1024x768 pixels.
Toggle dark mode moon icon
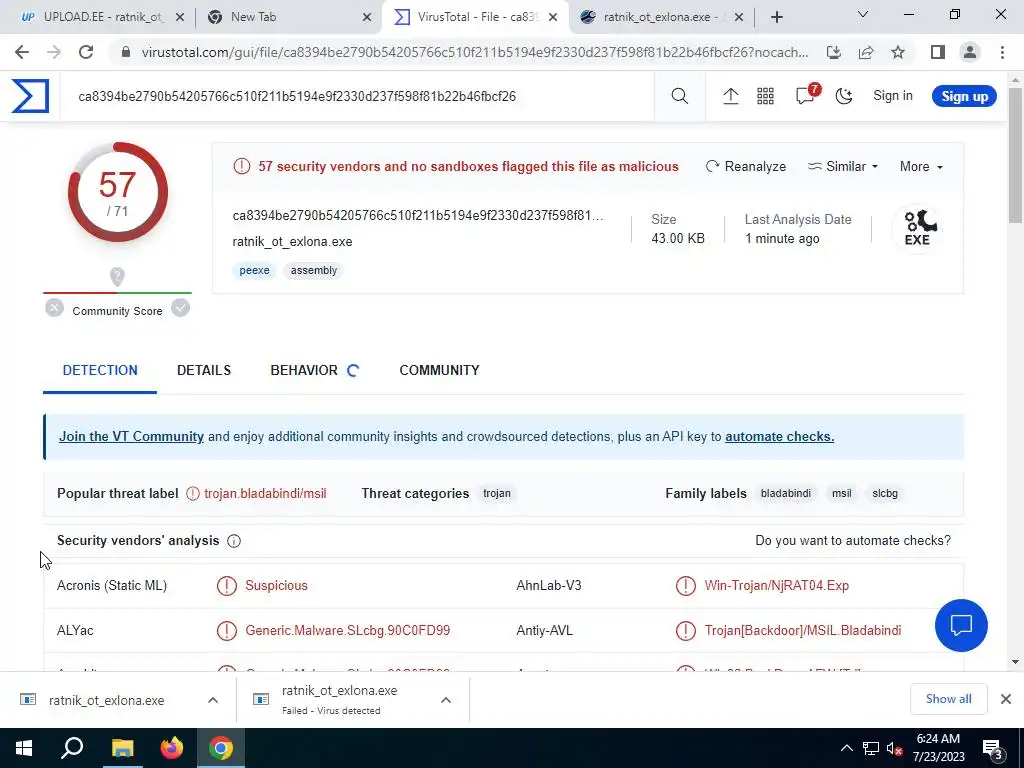[x=844, y=97]
